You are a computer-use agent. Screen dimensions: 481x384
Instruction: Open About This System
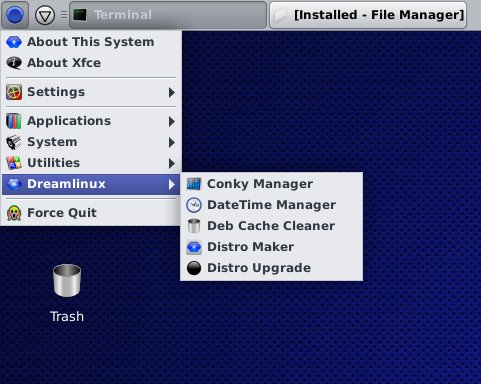click(91, 42)
